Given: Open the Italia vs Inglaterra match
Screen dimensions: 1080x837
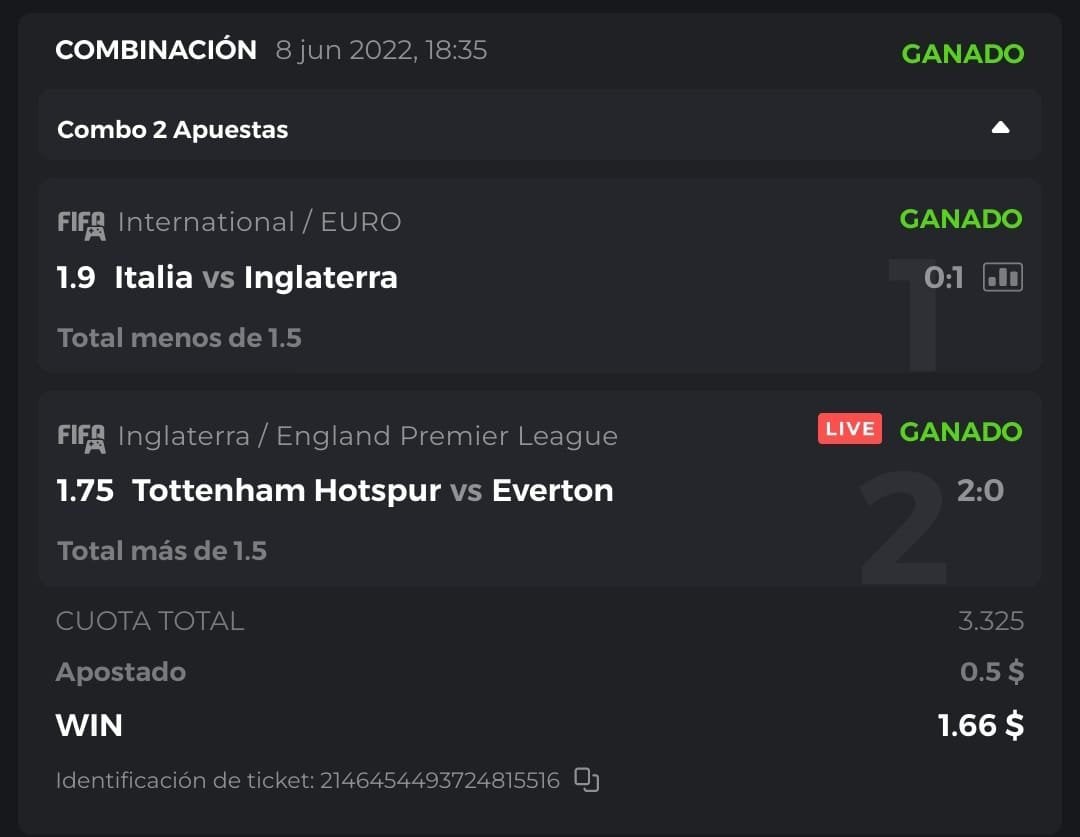Looking at the screenshot, I should click(255, 277).
